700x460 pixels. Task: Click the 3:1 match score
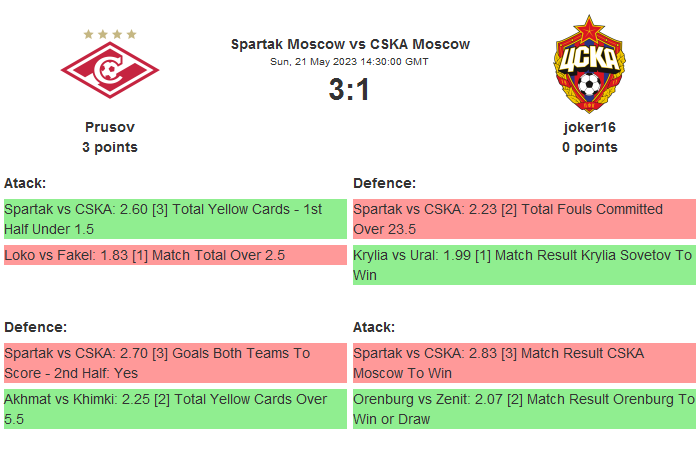(350, 90)
